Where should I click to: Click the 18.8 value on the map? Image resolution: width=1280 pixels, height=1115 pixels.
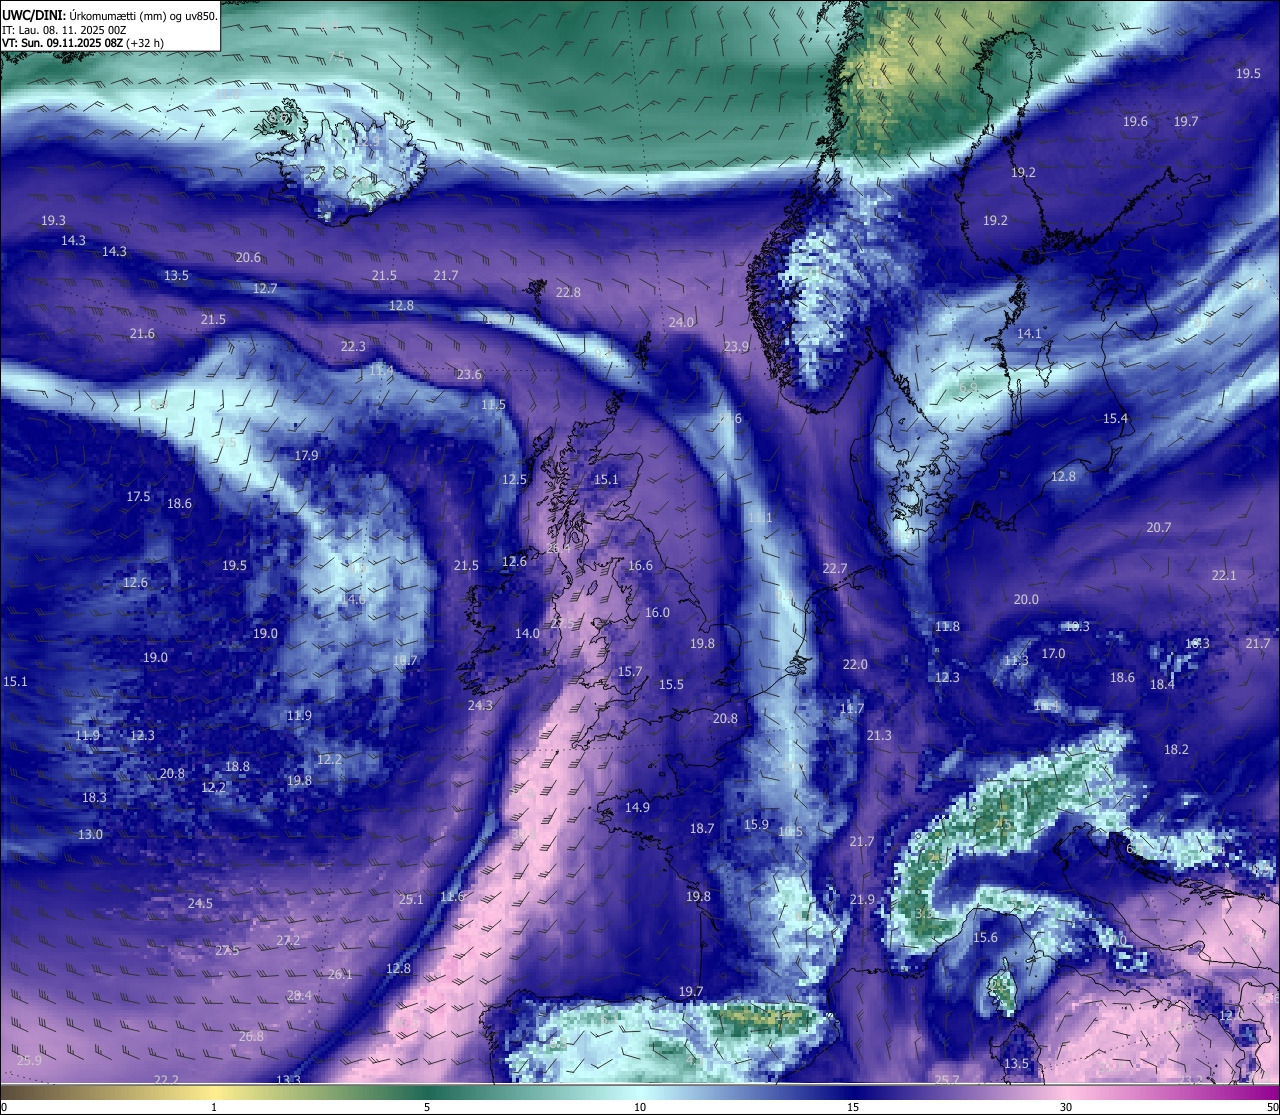point(237,767)
